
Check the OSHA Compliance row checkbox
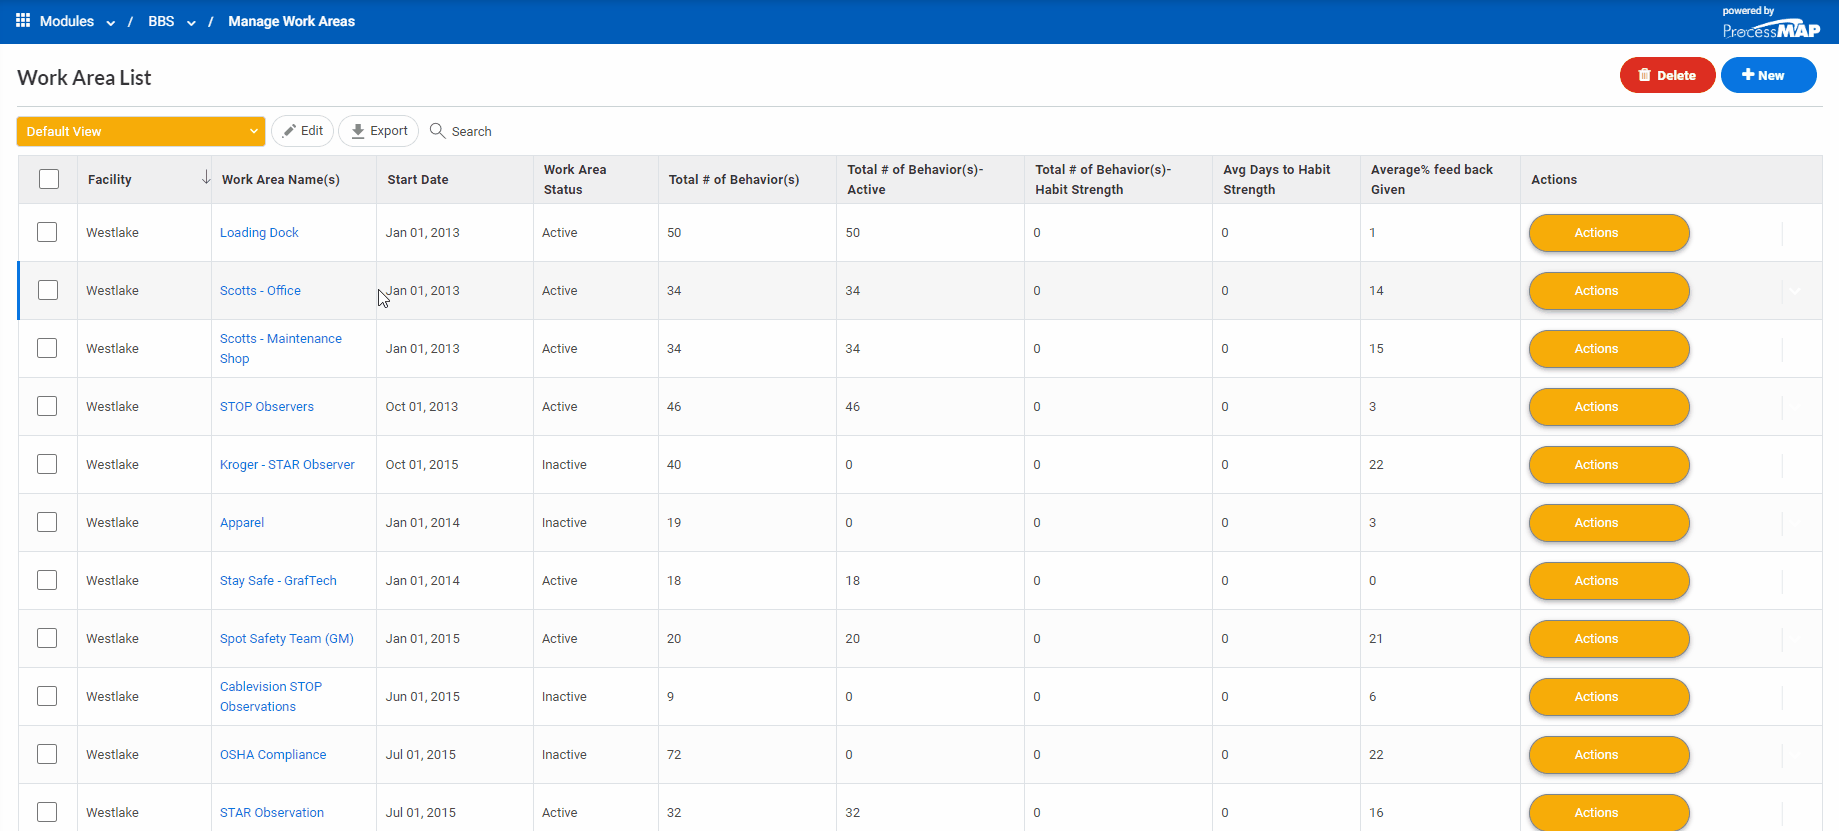pos(47,754)
